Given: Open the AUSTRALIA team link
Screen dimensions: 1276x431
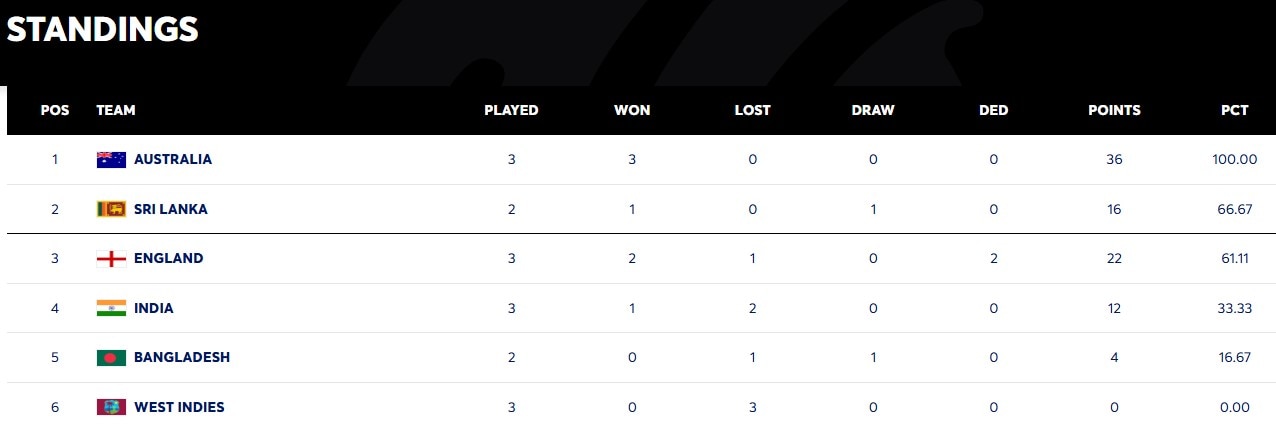Looking at the screenshot, I should [x=173, y=159].
